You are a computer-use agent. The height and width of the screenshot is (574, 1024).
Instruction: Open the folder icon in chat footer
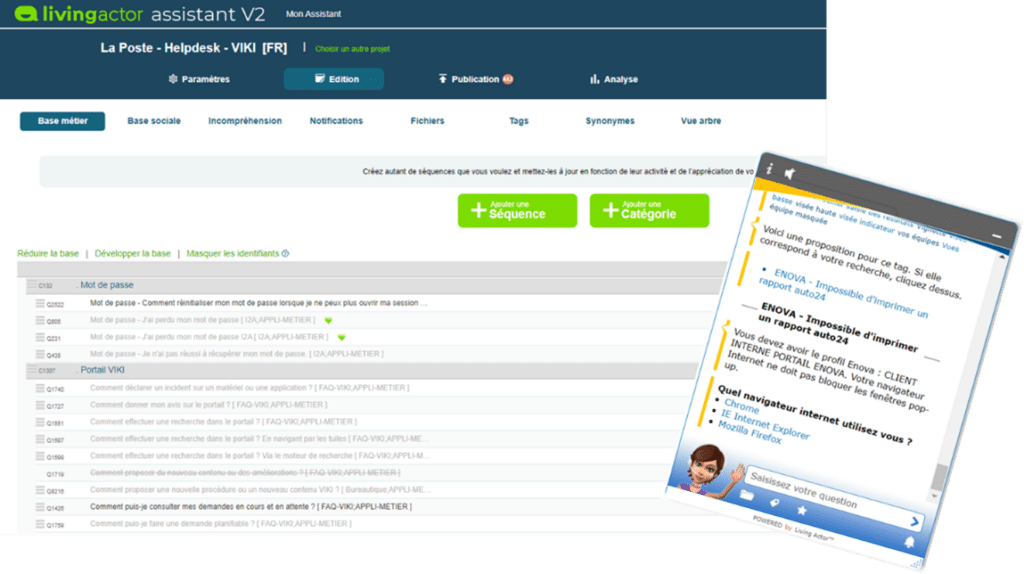[x=746, y=496]
